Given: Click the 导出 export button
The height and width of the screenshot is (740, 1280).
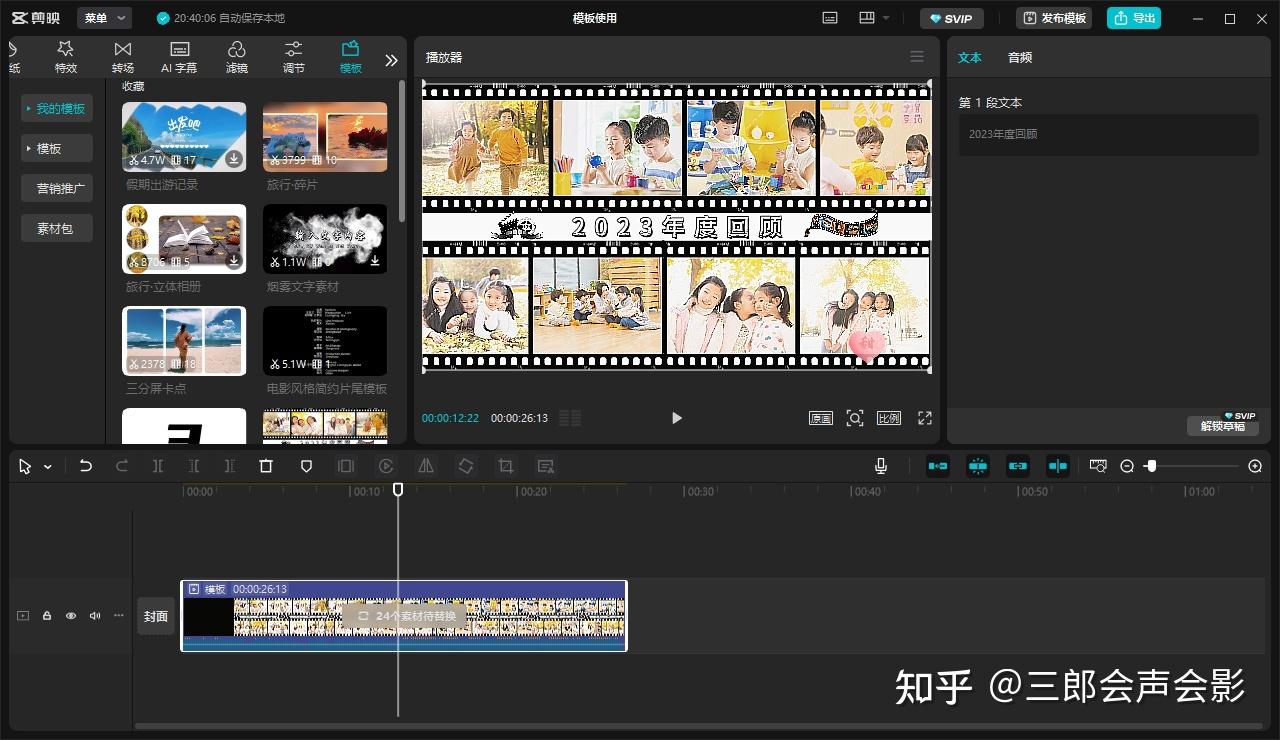Looking at the screenshot, I should [x=1134, y=17].
